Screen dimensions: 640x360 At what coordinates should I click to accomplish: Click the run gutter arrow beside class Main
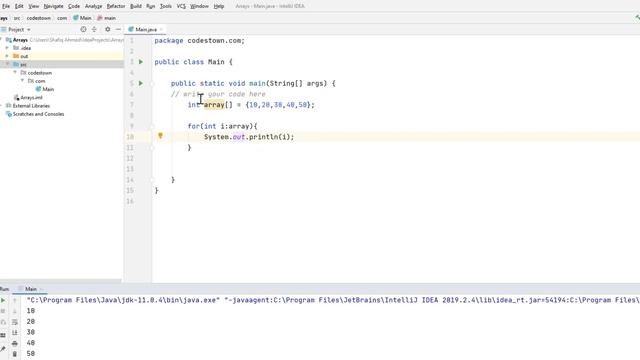[141, 62]
